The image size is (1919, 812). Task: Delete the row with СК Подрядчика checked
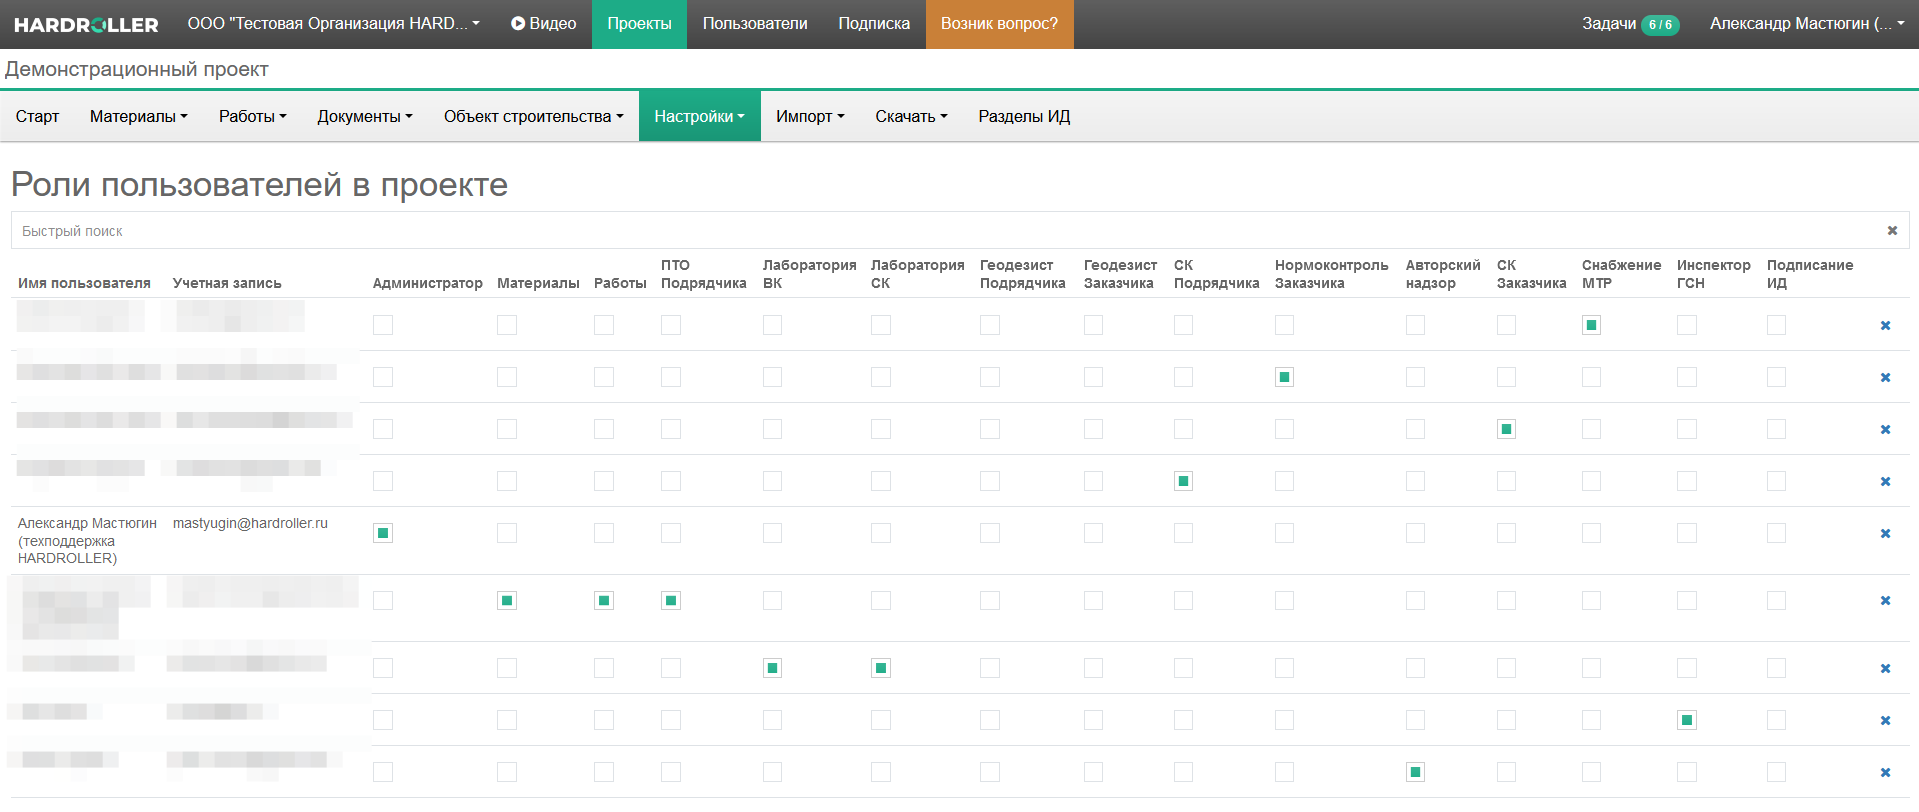click(1885, 482)
